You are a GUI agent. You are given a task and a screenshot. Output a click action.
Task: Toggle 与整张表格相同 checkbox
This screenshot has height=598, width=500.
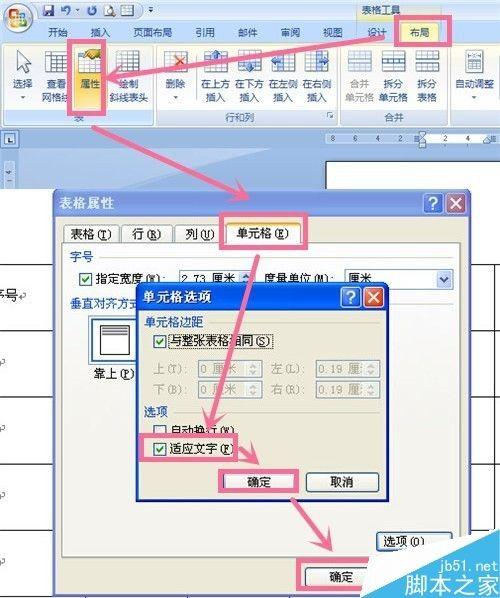(x=159, y=341)
